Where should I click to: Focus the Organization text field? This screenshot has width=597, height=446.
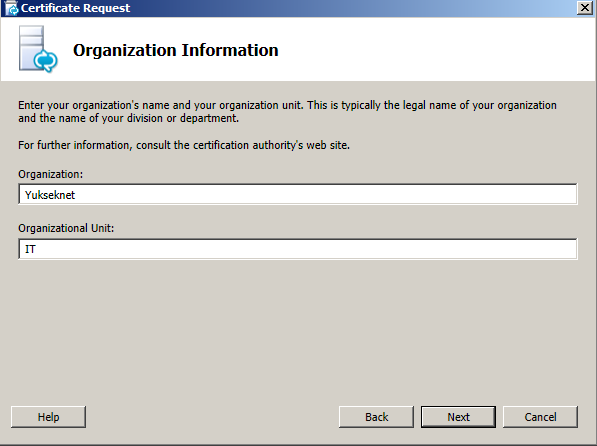pyautogui.click(x=298, y=194)
